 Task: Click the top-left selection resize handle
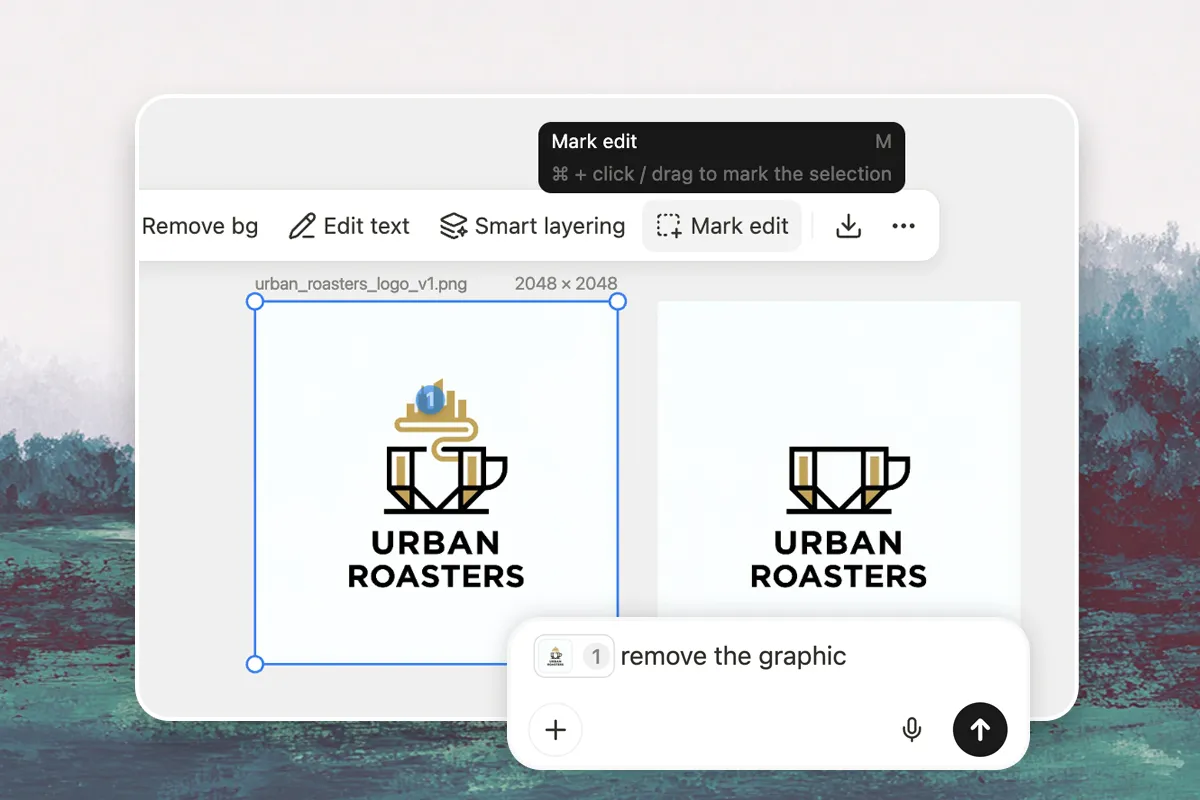tap(255, 301)
